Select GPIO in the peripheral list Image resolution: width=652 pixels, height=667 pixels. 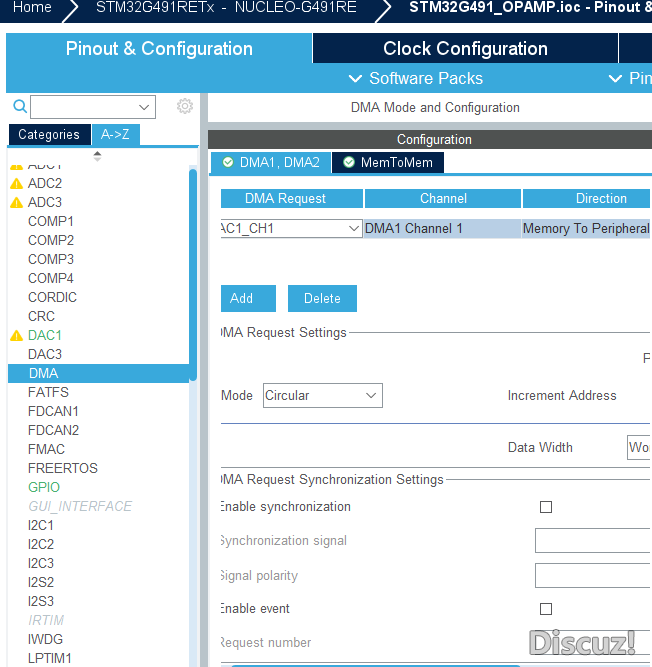tap(44, 487)
